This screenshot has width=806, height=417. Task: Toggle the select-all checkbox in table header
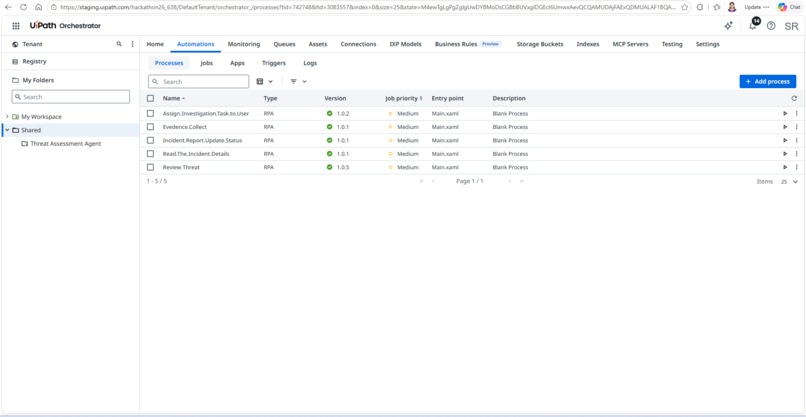(151, 98)
